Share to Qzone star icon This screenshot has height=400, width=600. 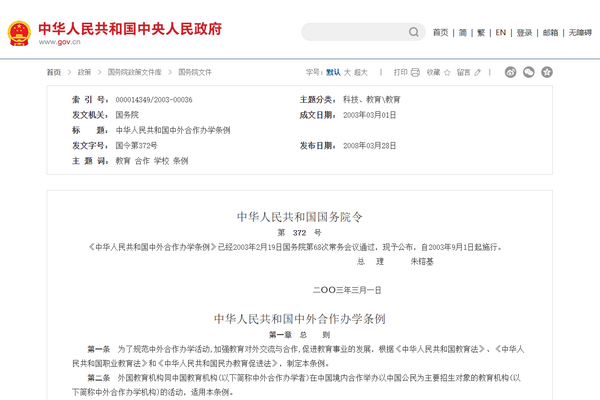pyautogui.click(x=547, y=72)
